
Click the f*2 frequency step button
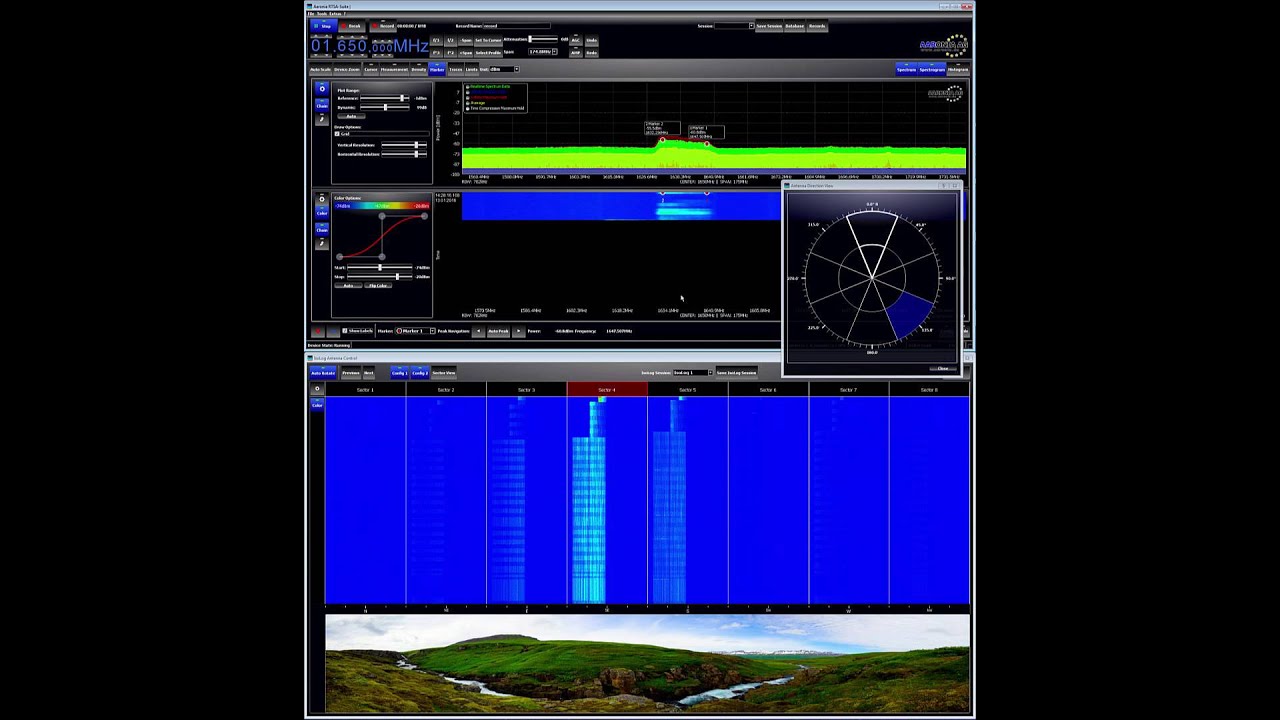[x=450, y=52]
